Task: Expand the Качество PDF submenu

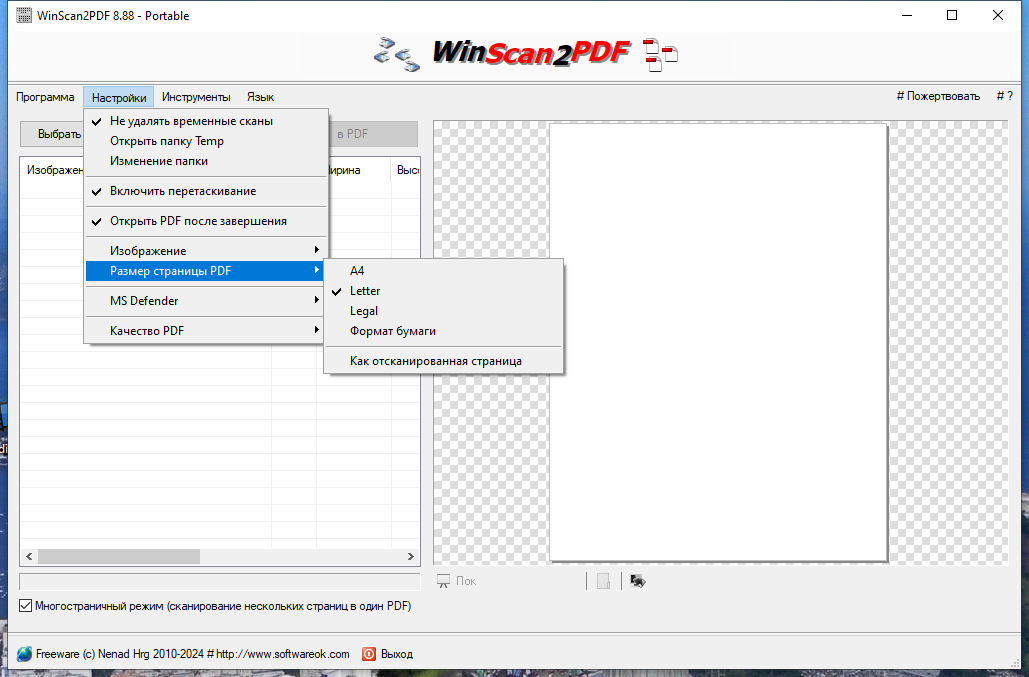Action: point(206,331)
